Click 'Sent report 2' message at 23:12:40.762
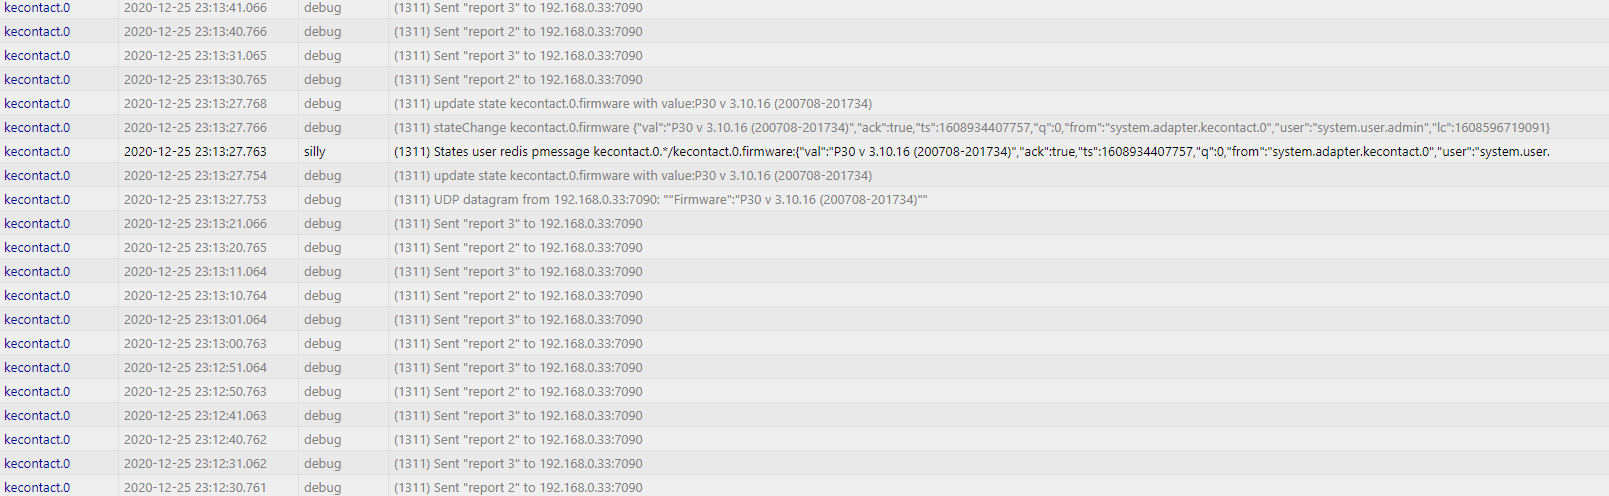Screen dimensions: 1609x496 (518, 440)
